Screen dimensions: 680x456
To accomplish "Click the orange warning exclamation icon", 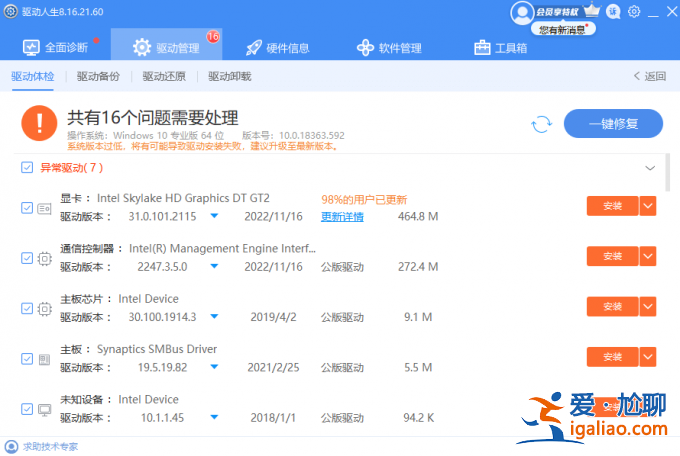I will tap(39, 123).
